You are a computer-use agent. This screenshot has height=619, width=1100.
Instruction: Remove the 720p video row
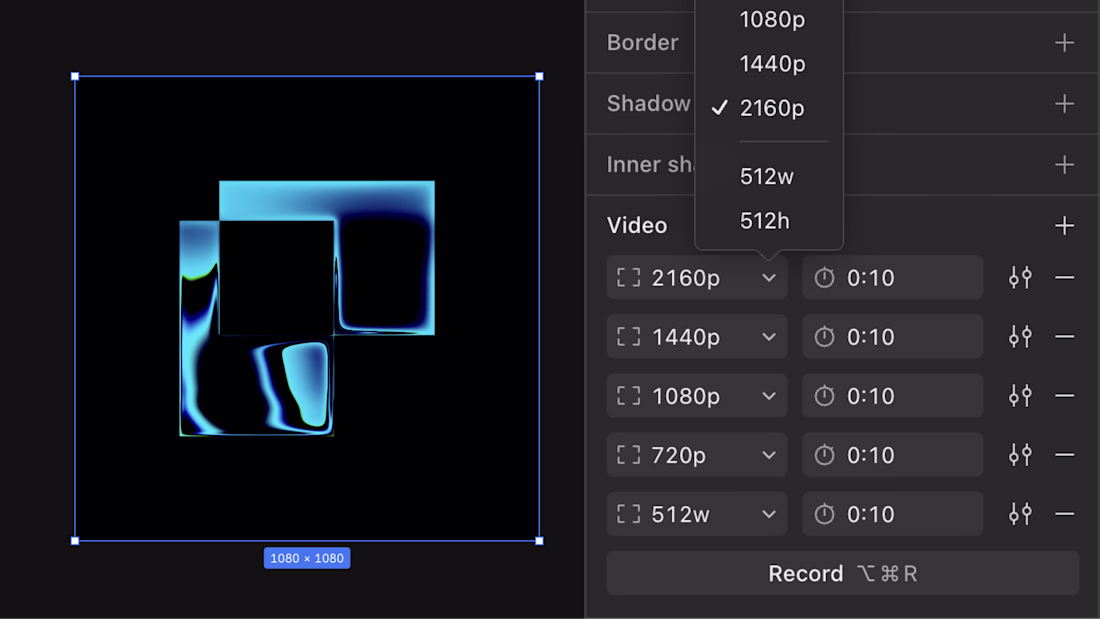click(x=1064, y=455)
